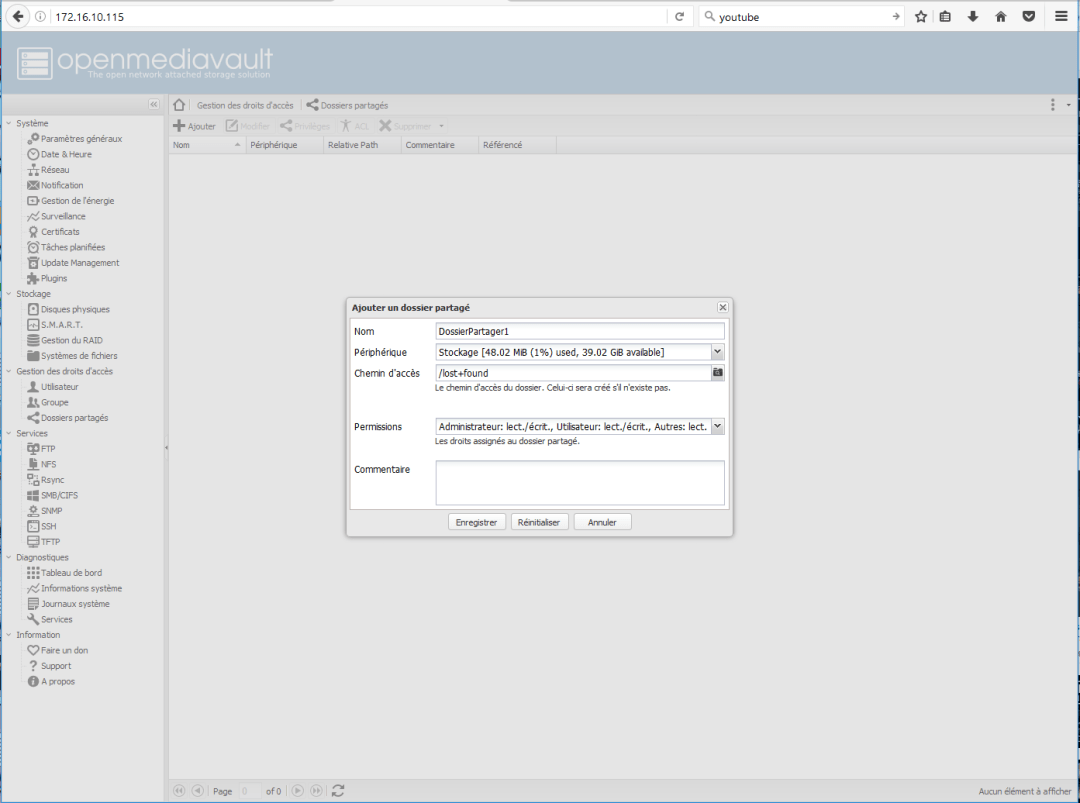Viewport: 1080px width, 803px height.
Task: Click Firefox bookmark star icon
Action: [x=921, y=16]
